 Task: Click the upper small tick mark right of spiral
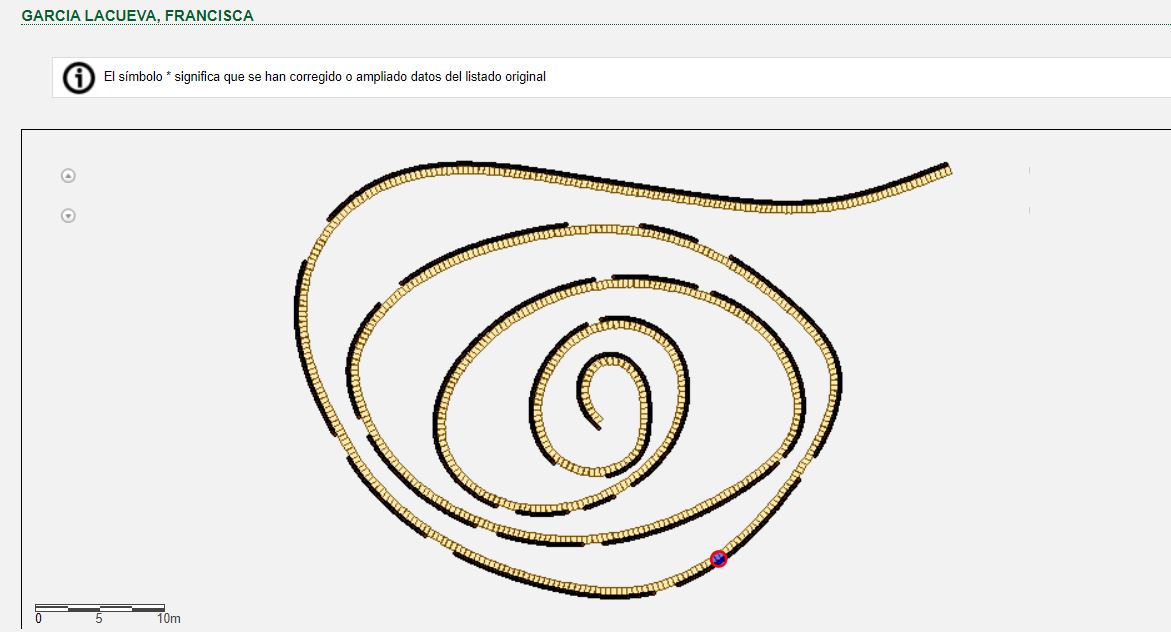[1029, 170]
